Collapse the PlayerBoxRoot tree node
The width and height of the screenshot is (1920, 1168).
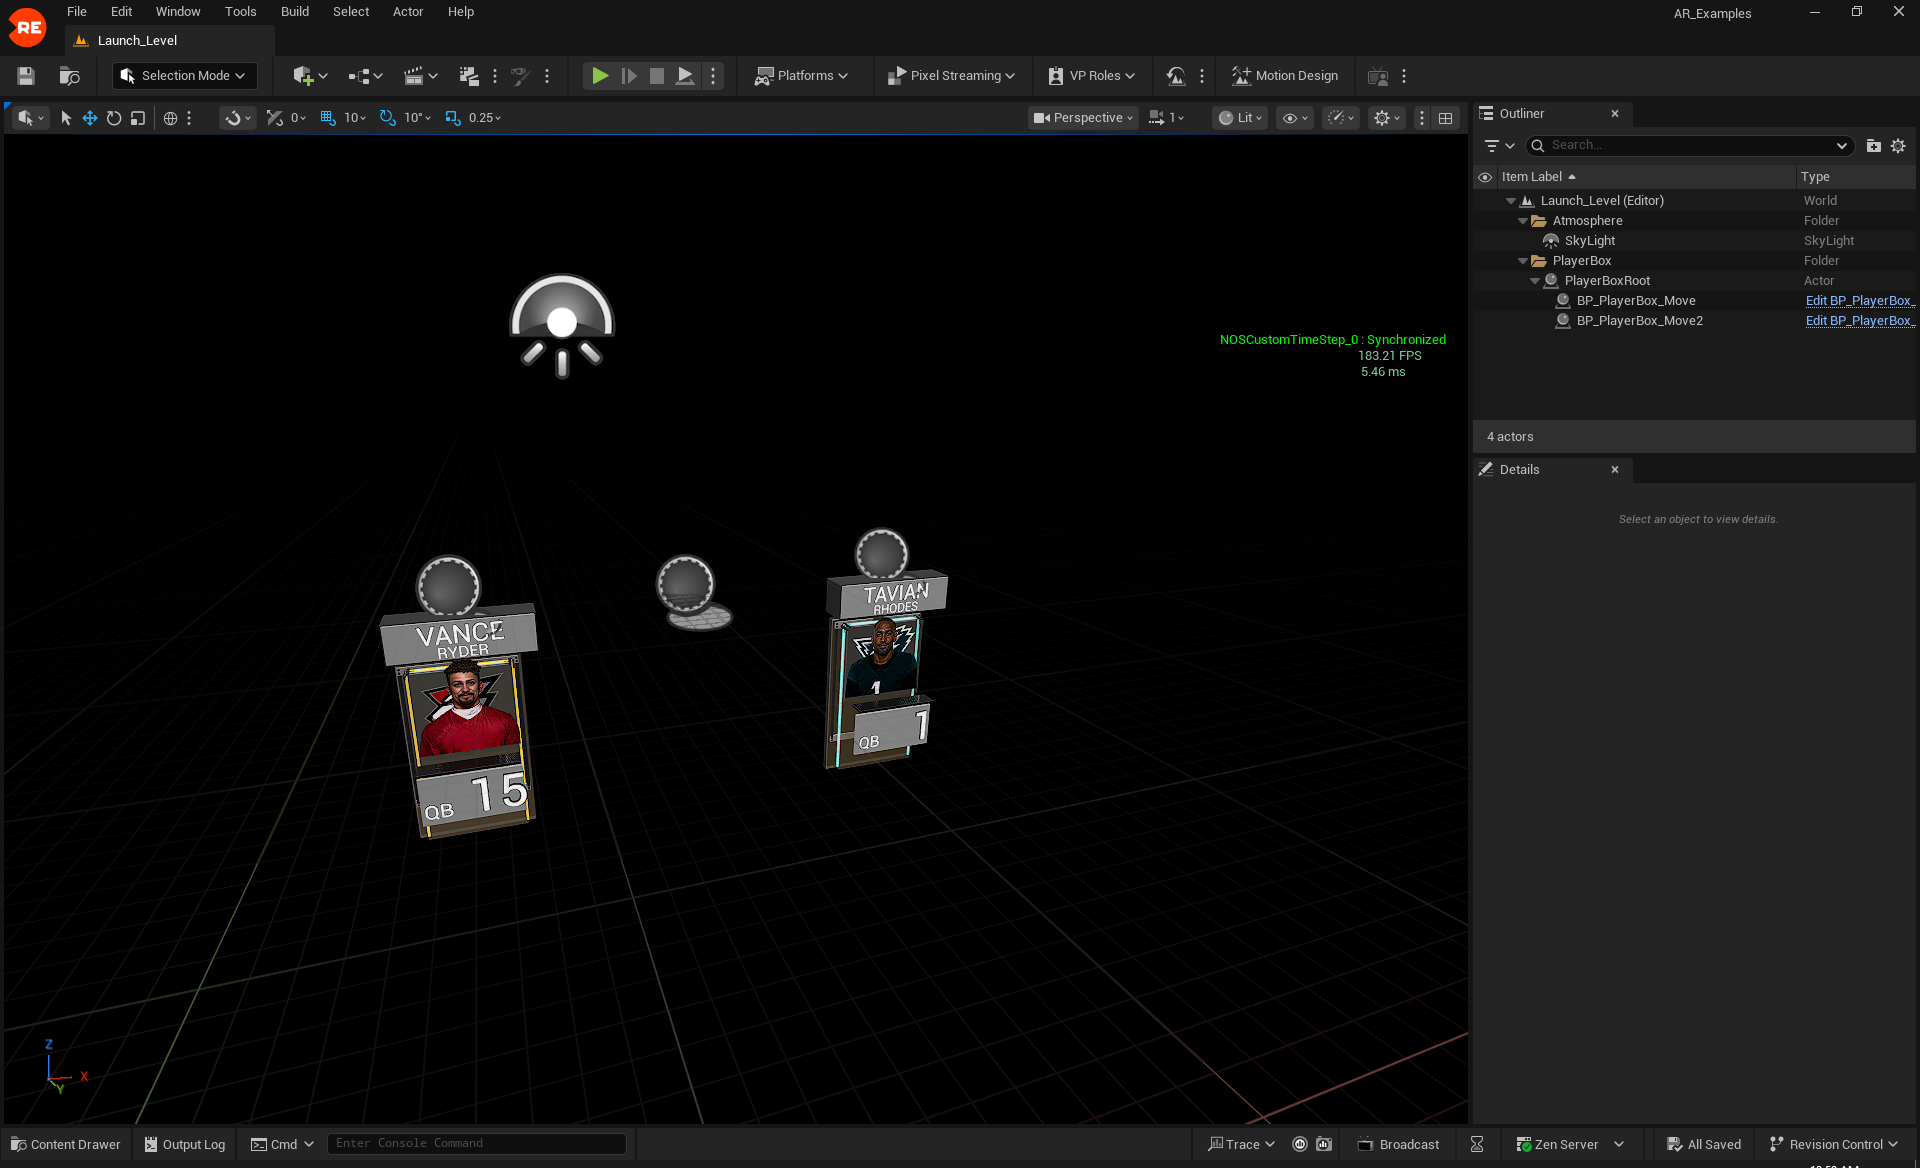[x=1535, y=281]
